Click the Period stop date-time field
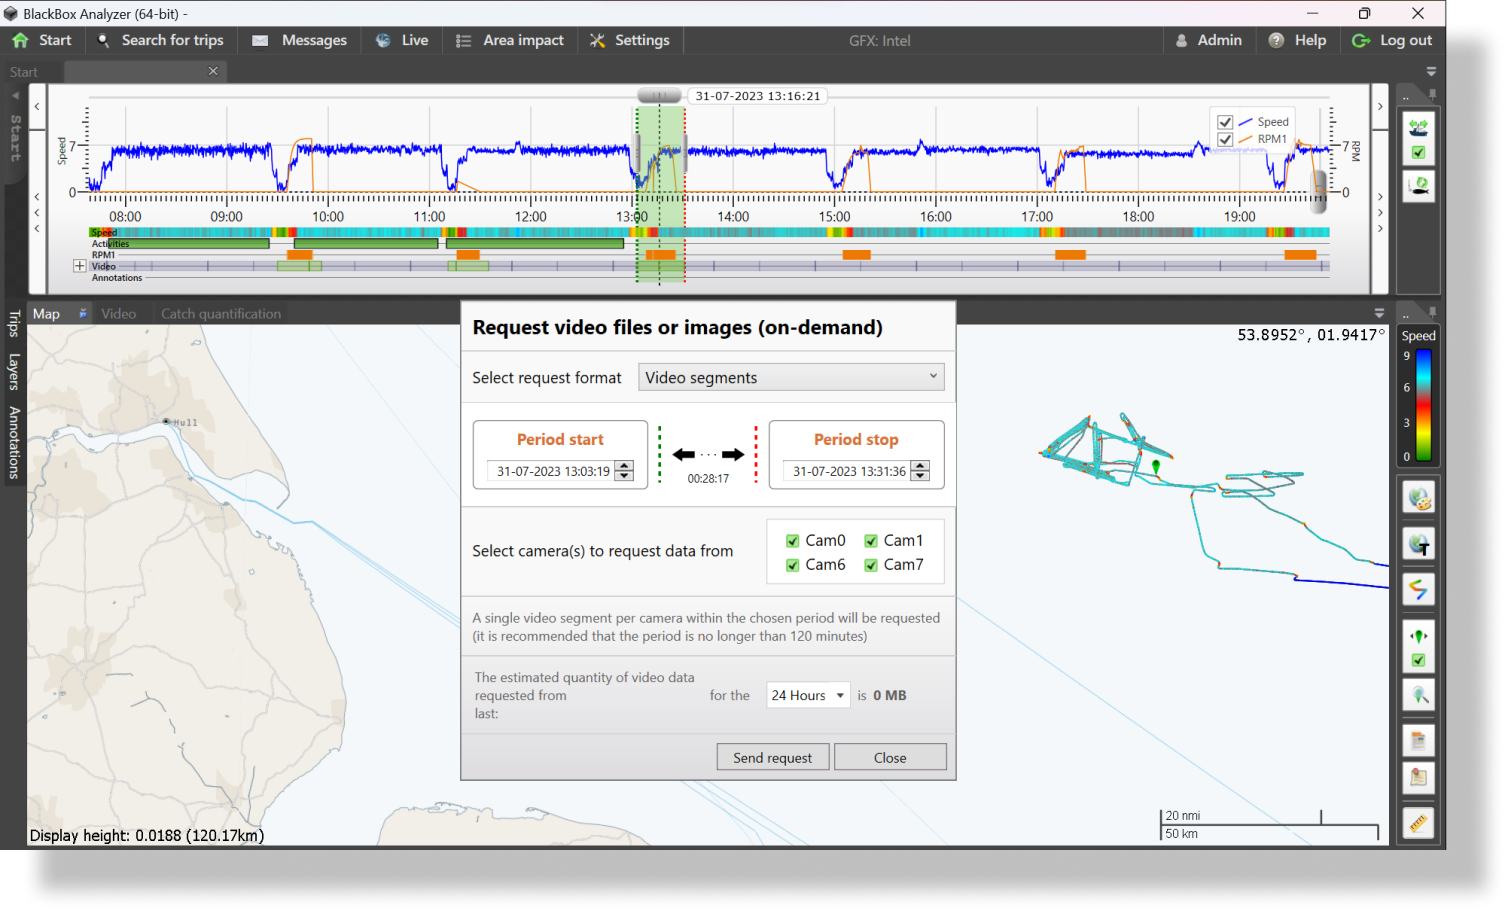 [849, 471]
